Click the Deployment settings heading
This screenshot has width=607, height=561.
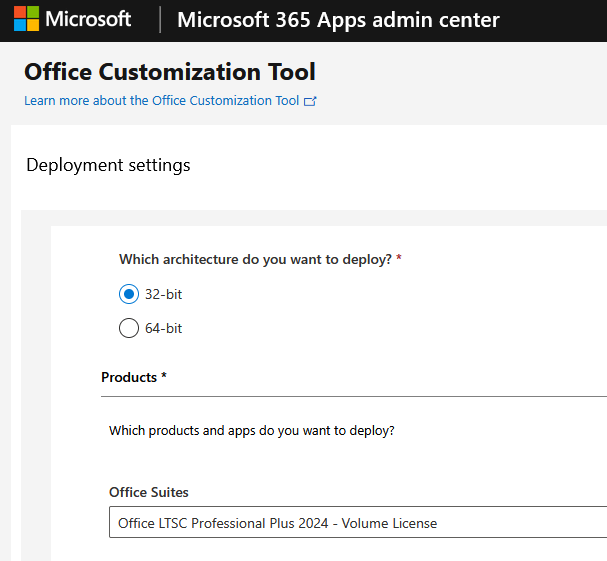[x=108, y=165]
